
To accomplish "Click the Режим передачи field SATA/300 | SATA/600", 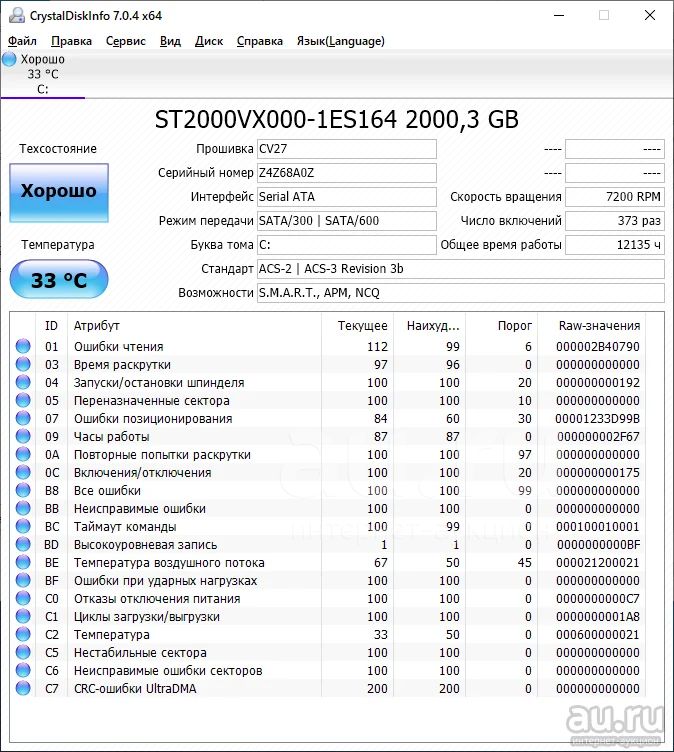I will [x=347, y=221].
